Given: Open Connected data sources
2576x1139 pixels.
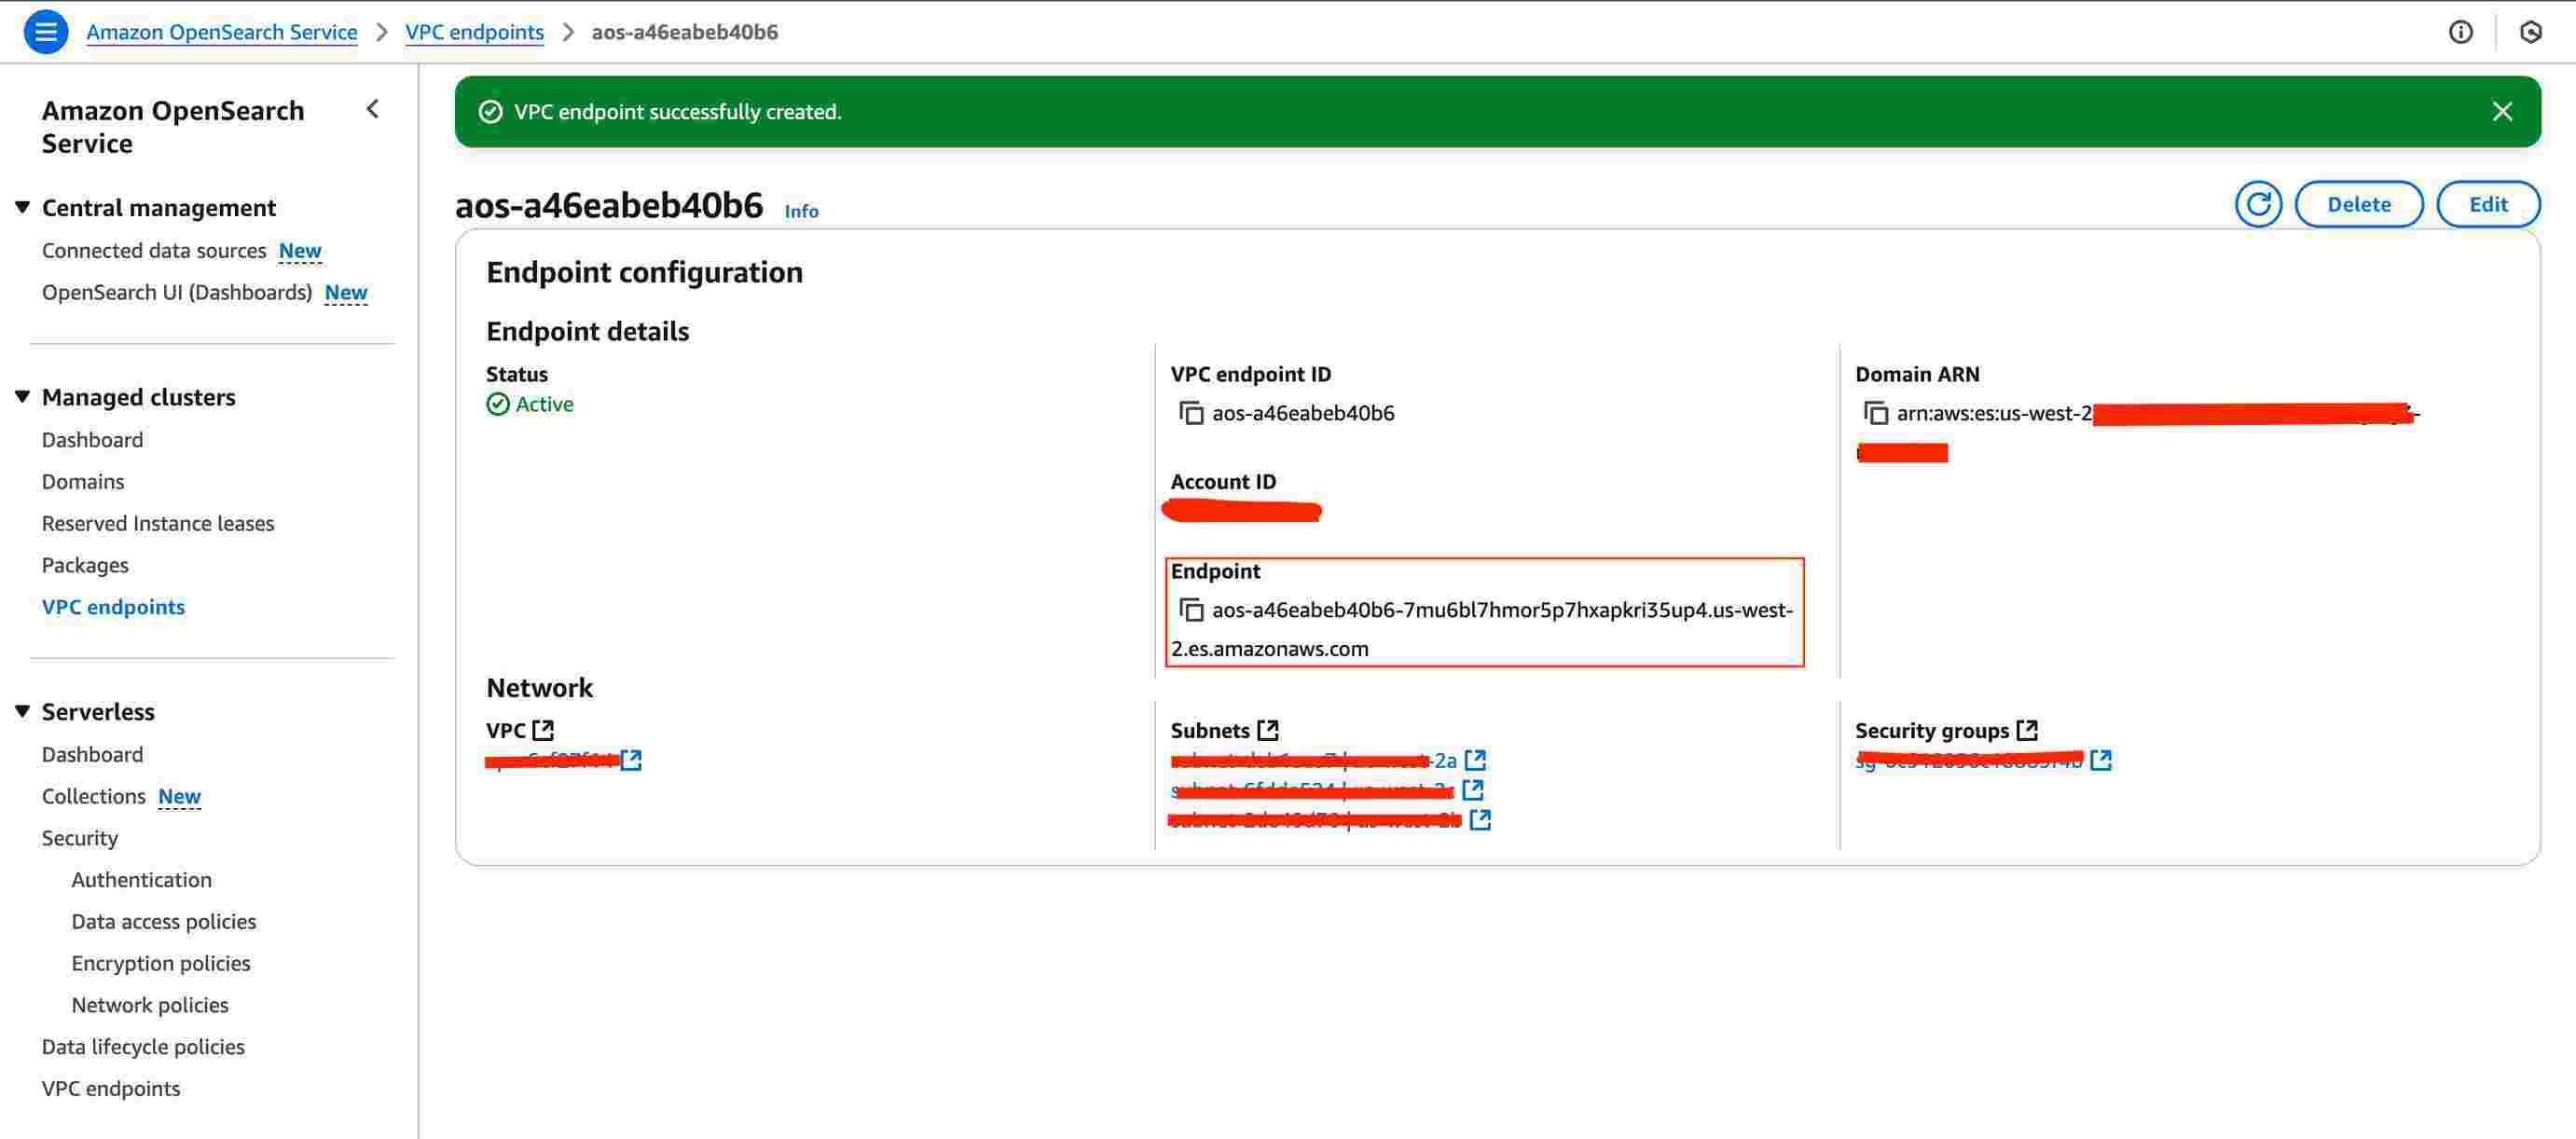Looking at the screenshot, I should pos(154,250).
